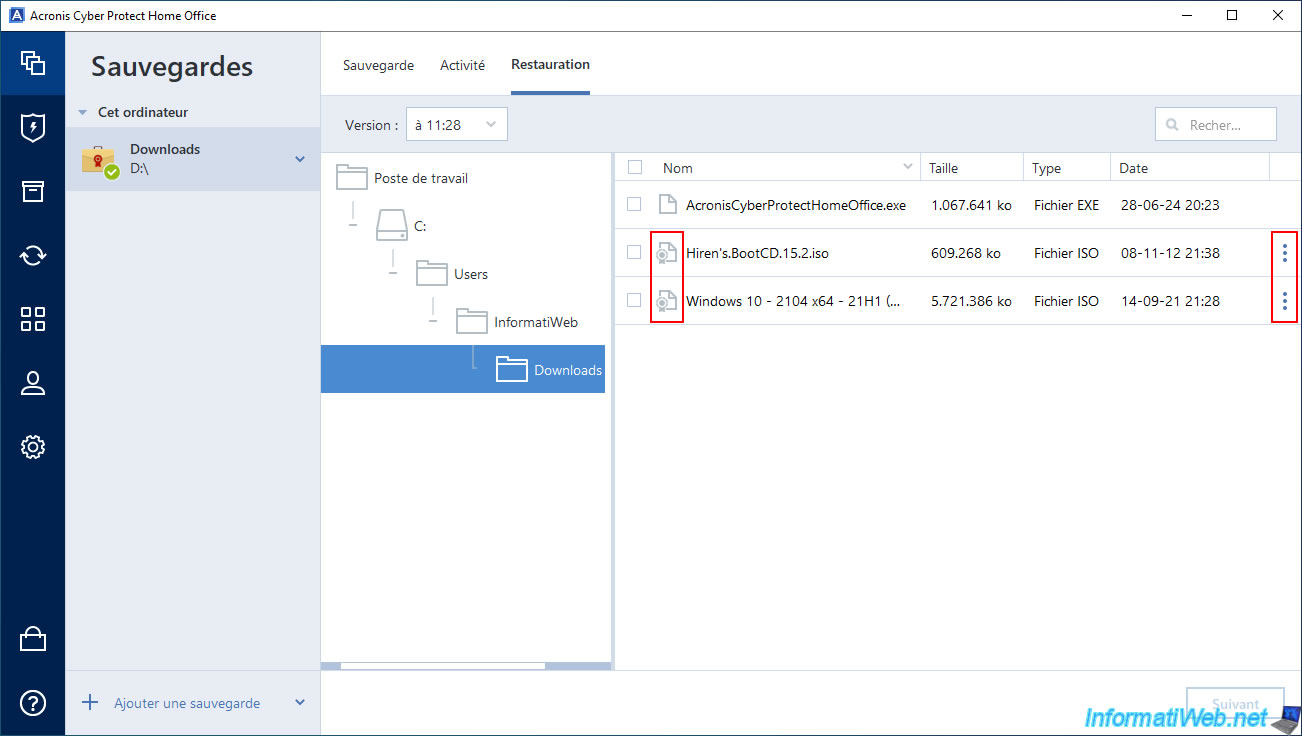Select the C: node in tree
This screenshot has height=736, width=1302.
(420, 227)
